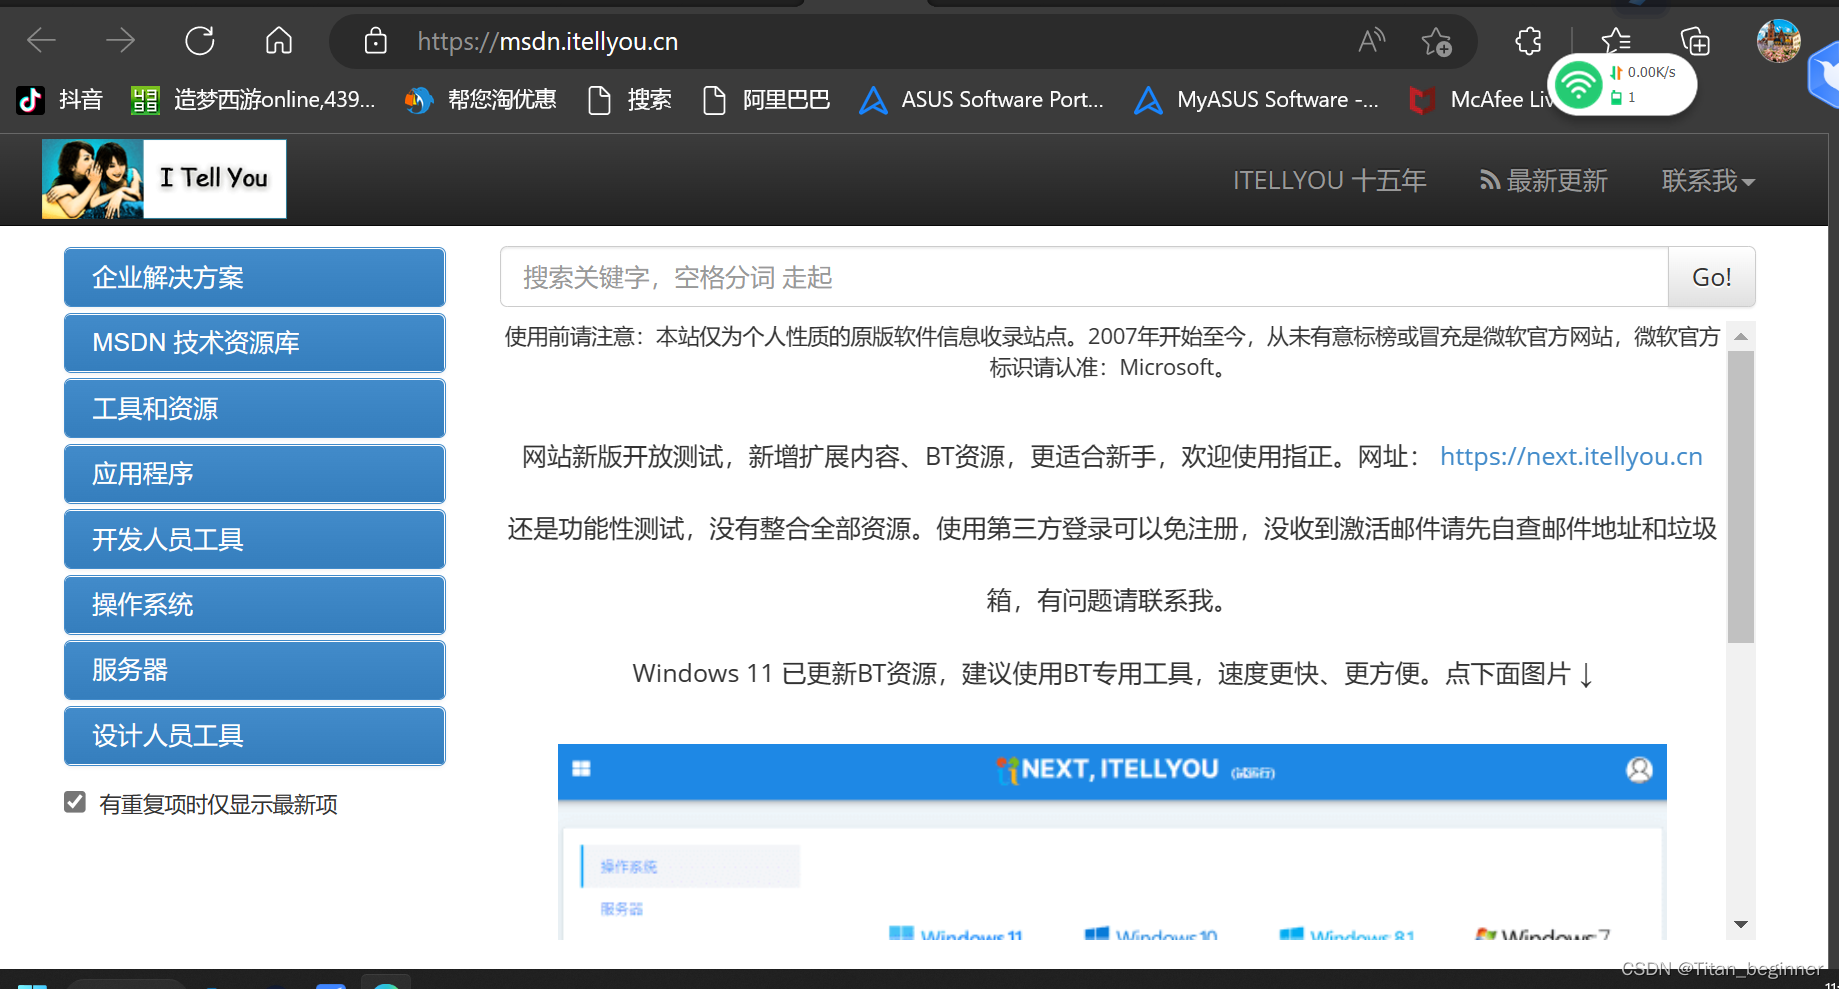Open the https://next.itellyou.cn link
Screen dimensions: 1839x989
tap(1571, 457)
